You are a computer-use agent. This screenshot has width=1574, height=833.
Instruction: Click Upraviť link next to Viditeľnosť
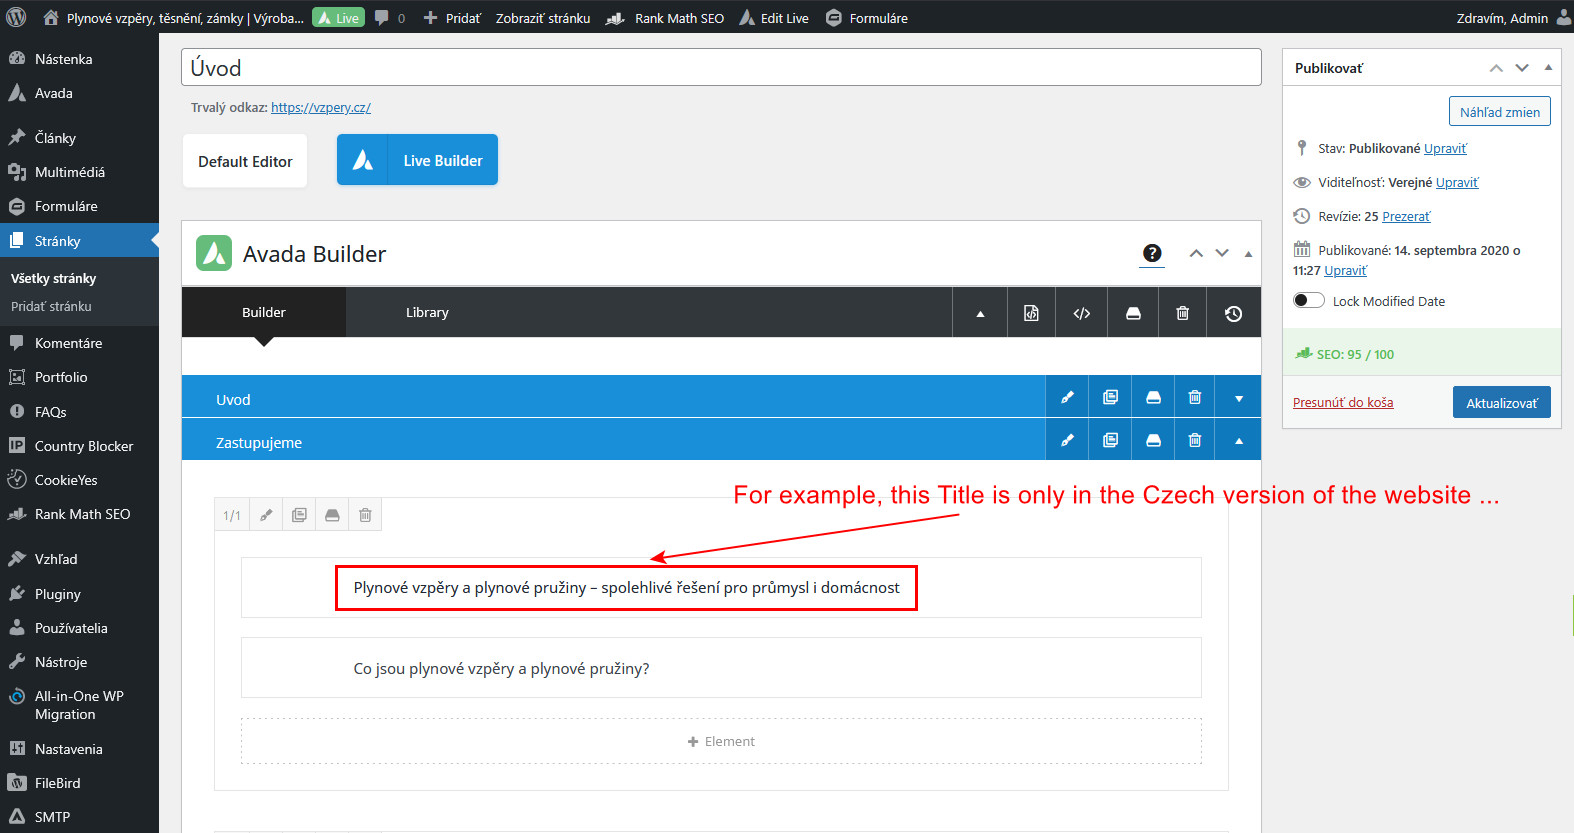click(x=1457, y=182)
